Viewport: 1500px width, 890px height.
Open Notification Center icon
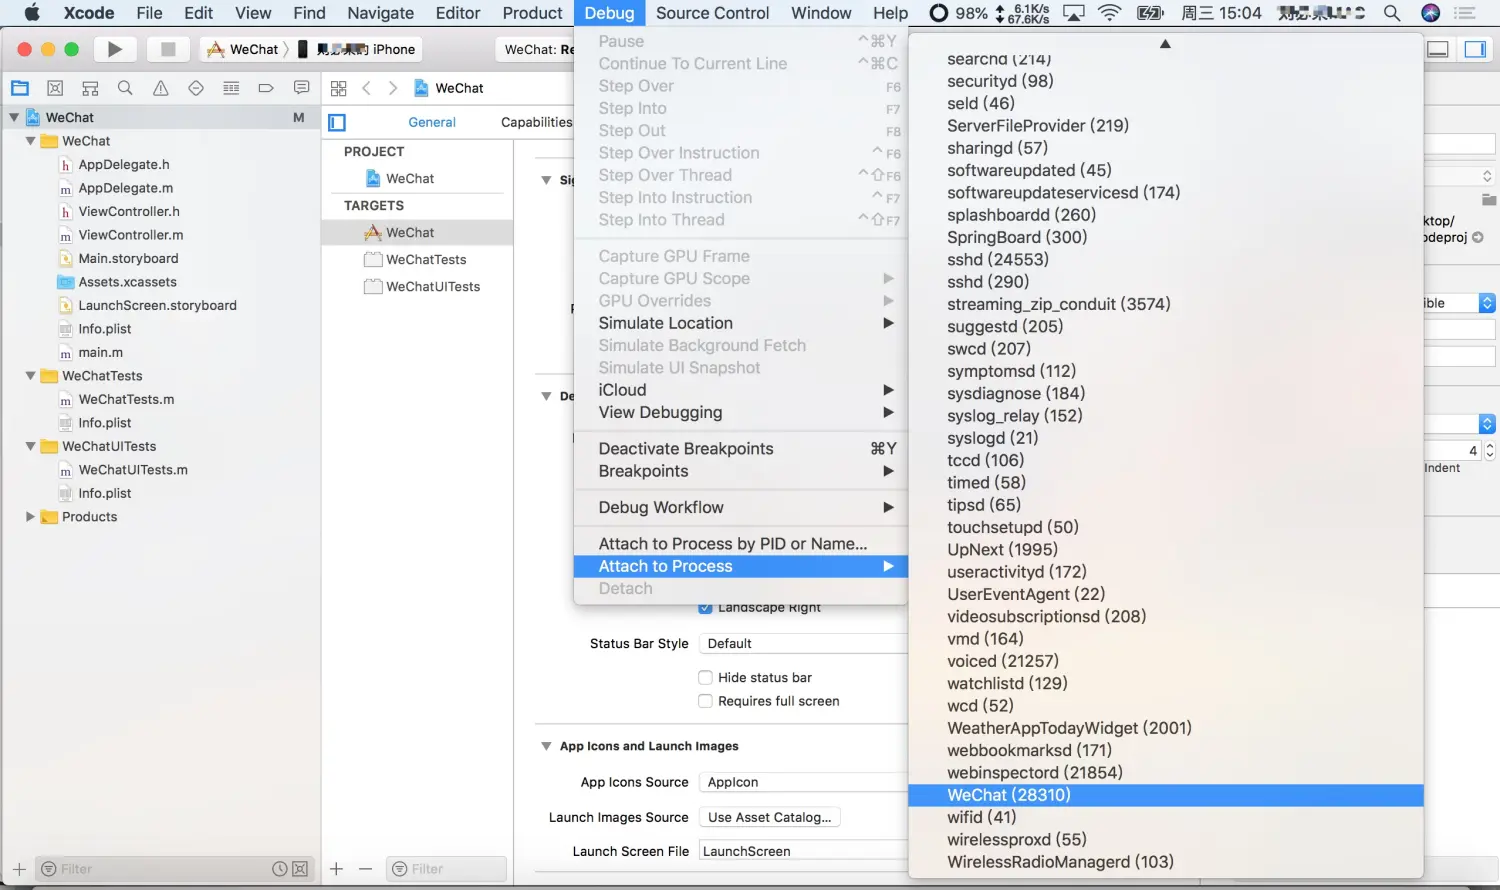1465,13
